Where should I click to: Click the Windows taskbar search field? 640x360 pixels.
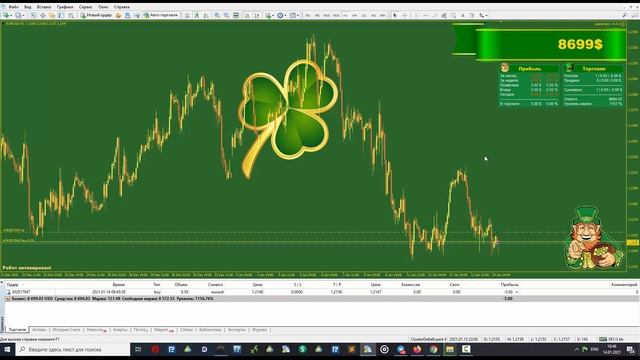[x=73, y=349]
